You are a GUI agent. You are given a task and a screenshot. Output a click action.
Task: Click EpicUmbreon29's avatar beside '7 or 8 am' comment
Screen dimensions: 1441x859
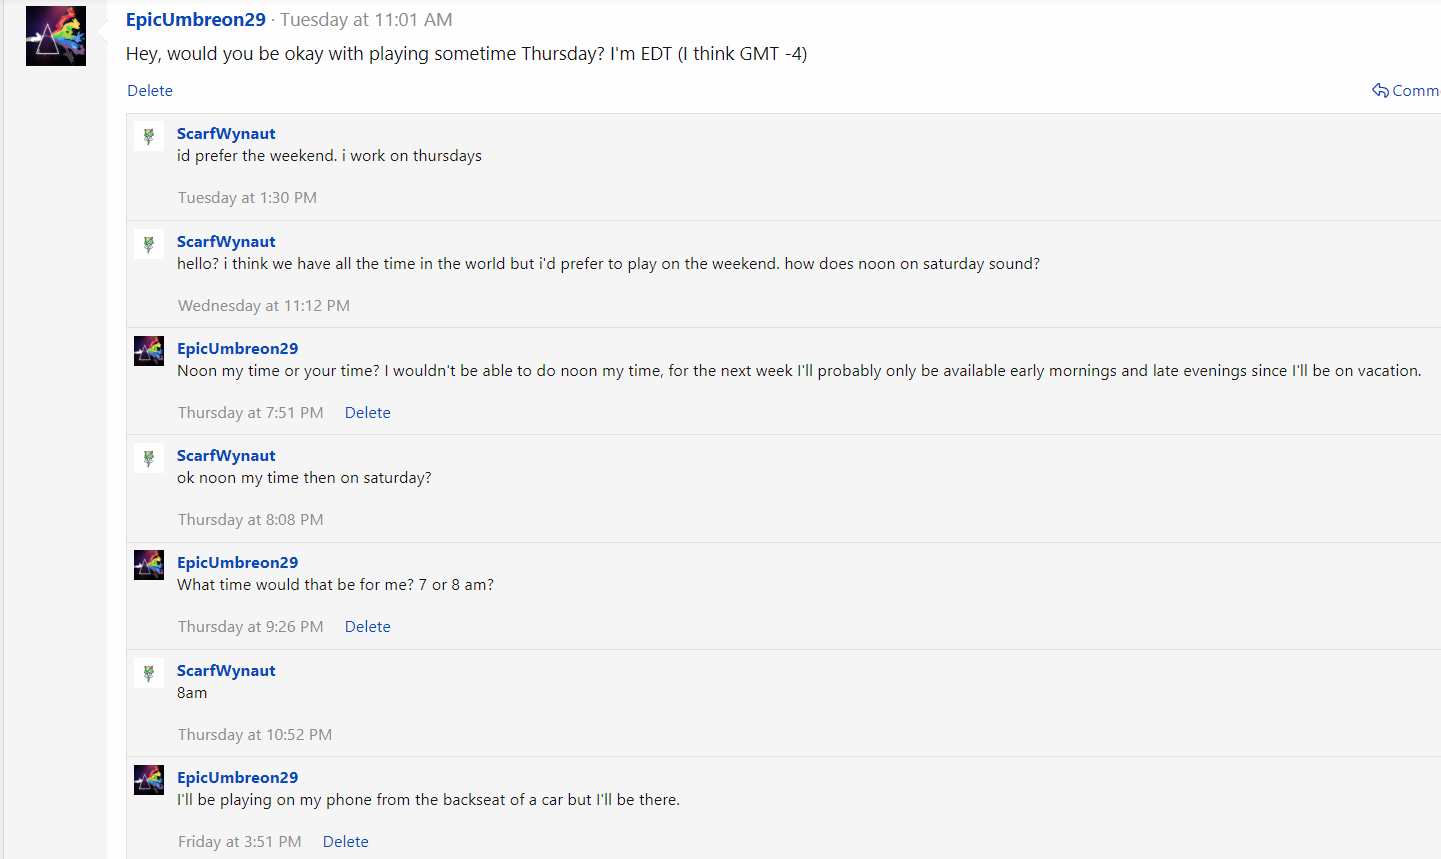pyautogui.click(x=149, y=565)
